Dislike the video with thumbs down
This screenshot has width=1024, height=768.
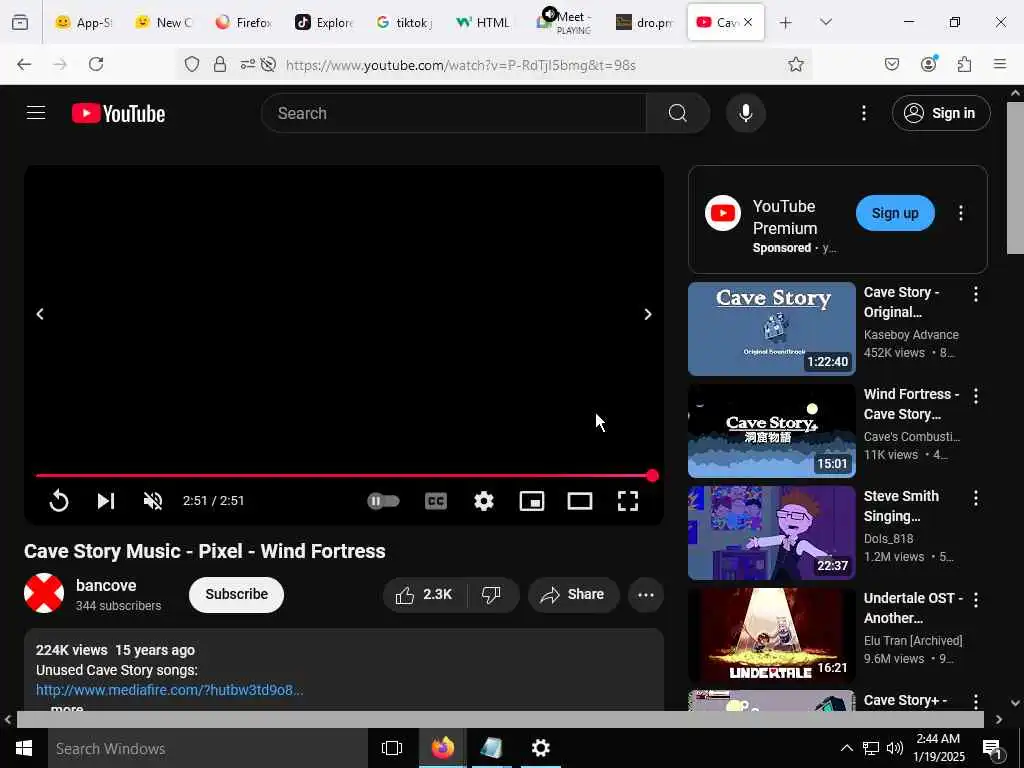491,594
